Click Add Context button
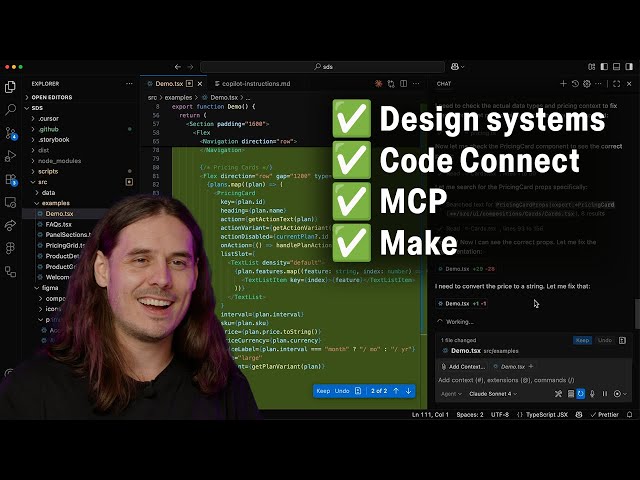 click(463, 367)
